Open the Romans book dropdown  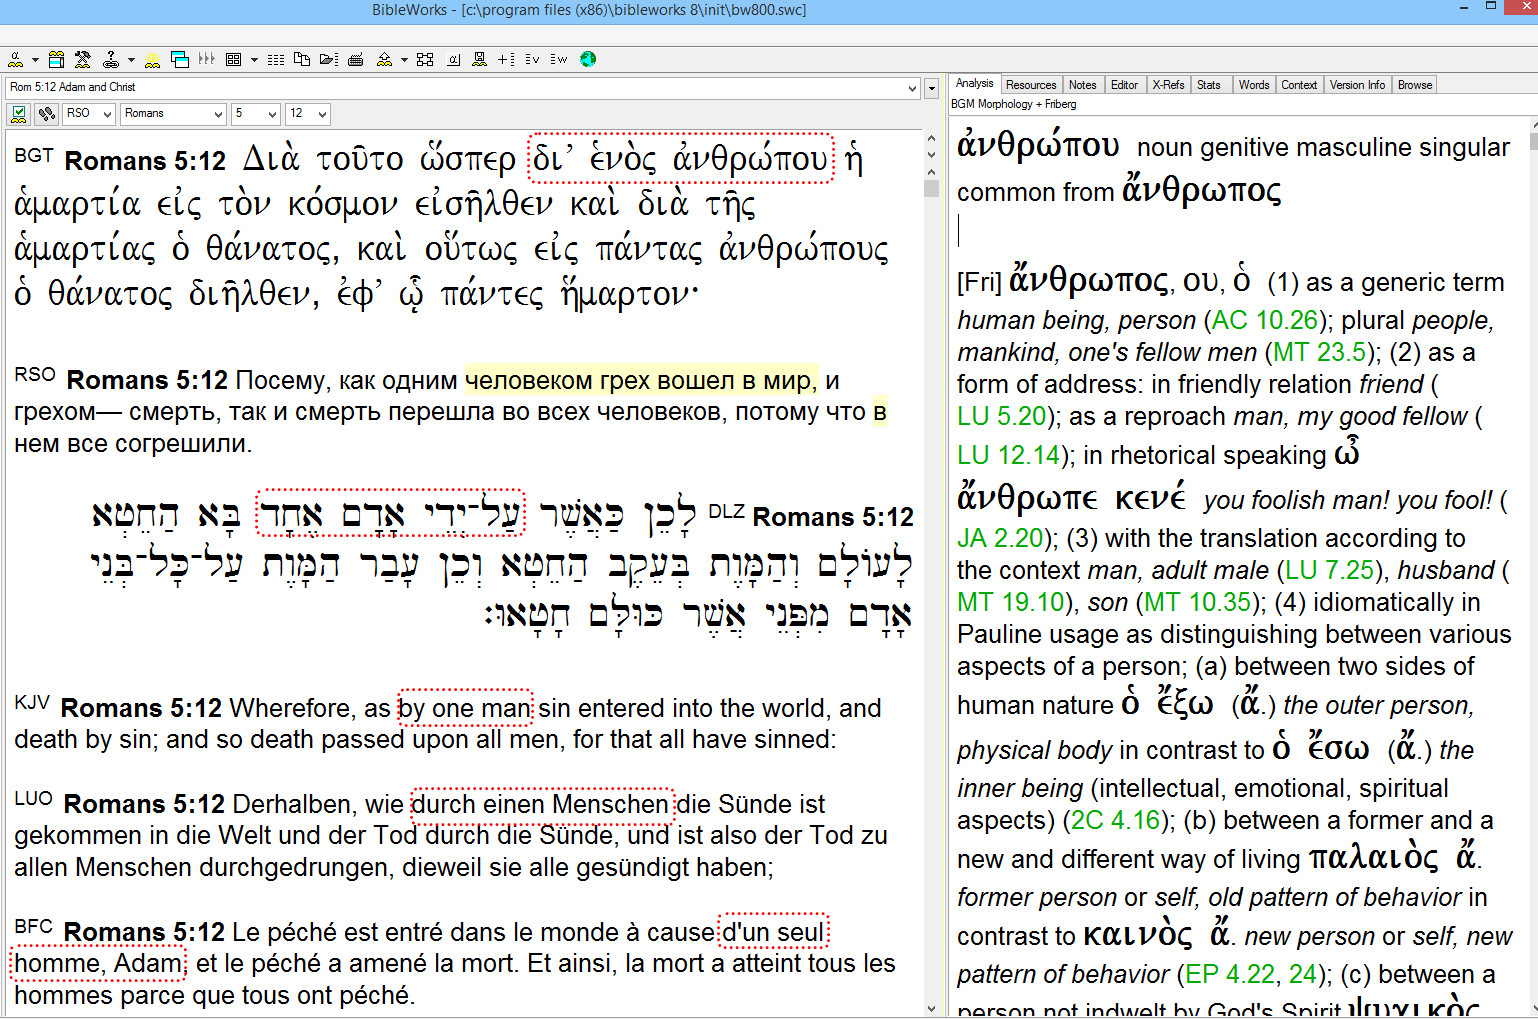coord(218,114)
